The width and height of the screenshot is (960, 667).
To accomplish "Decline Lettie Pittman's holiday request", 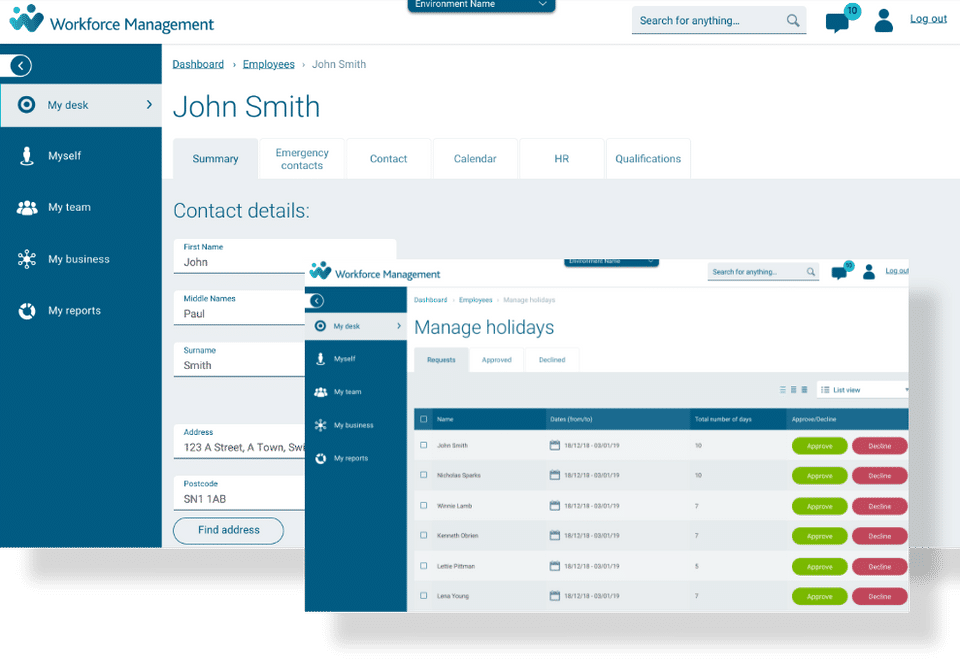I will tap(879, 567).
